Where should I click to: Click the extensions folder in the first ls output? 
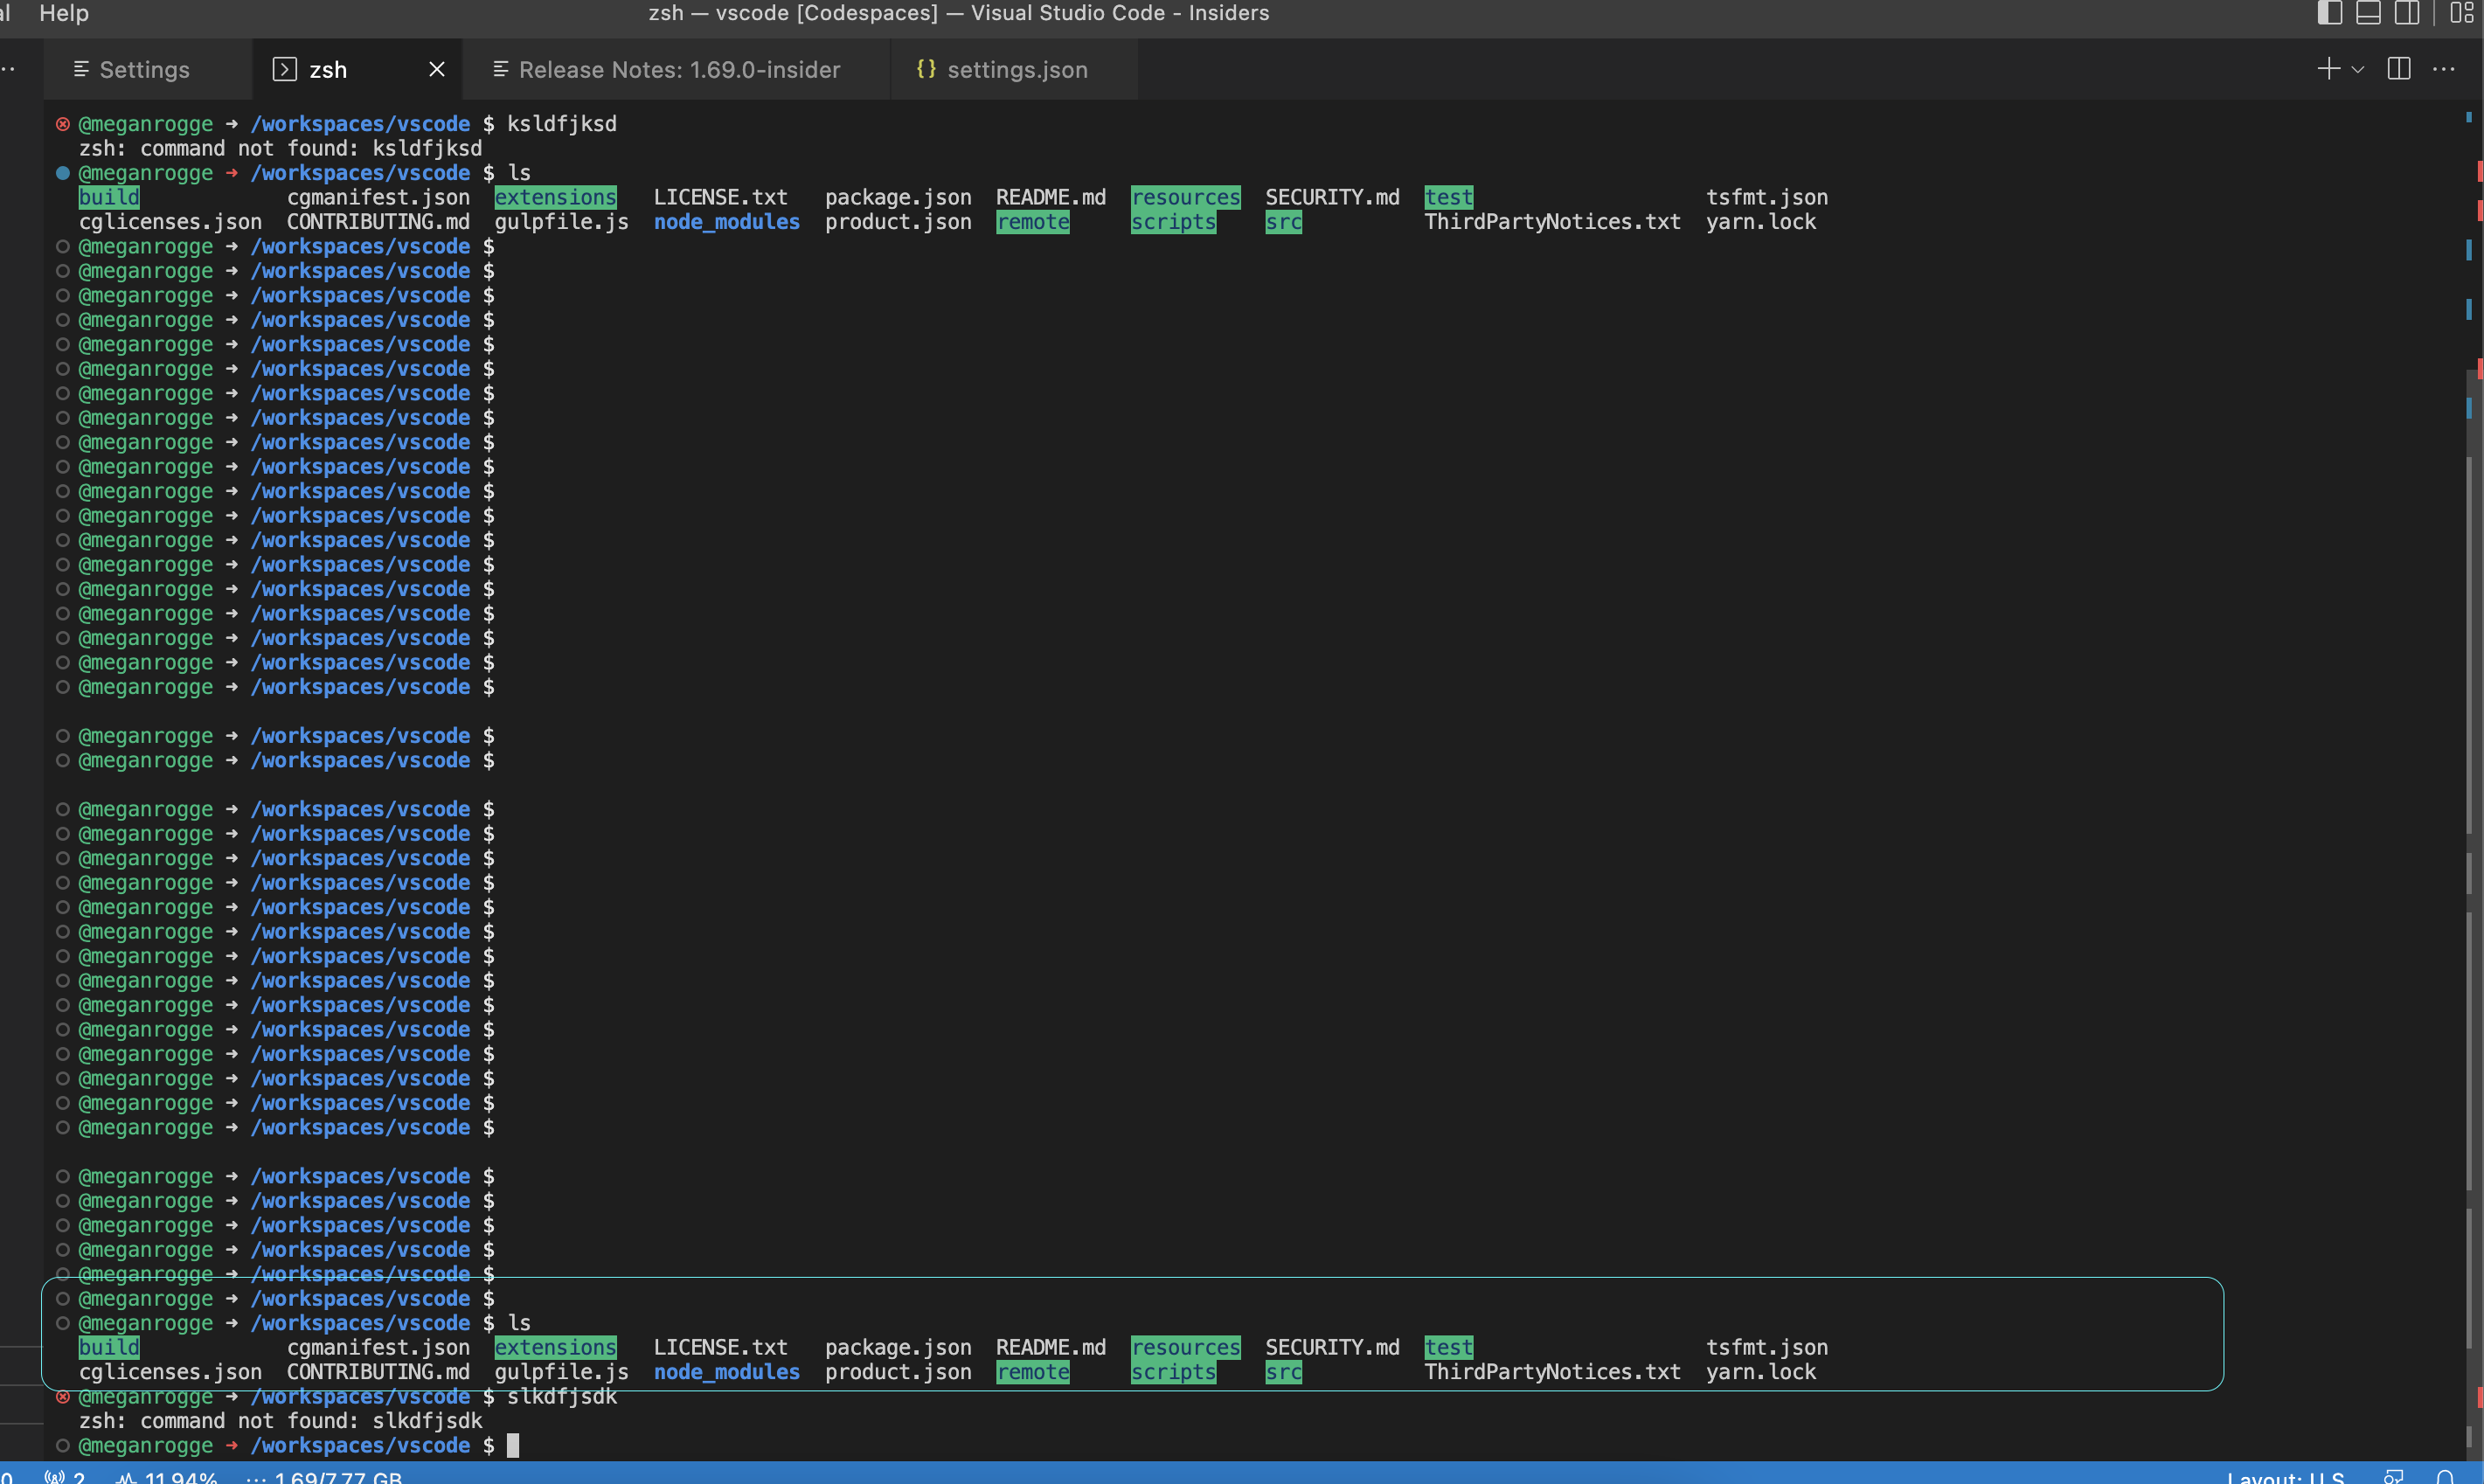click(555, 197)
